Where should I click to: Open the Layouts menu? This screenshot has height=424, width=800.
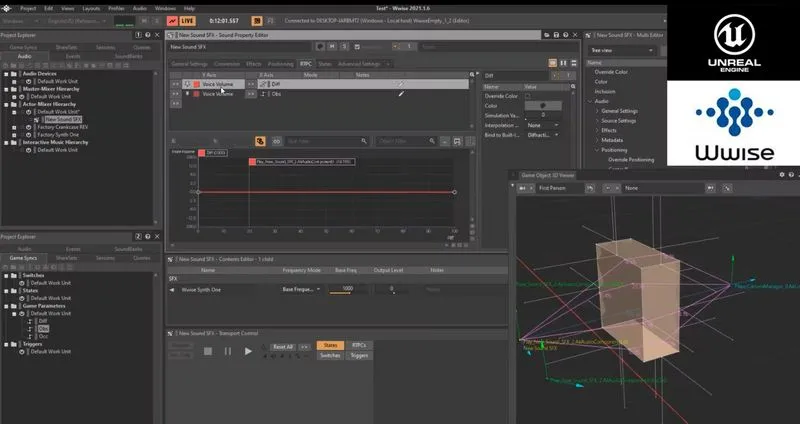click(91, 9)
